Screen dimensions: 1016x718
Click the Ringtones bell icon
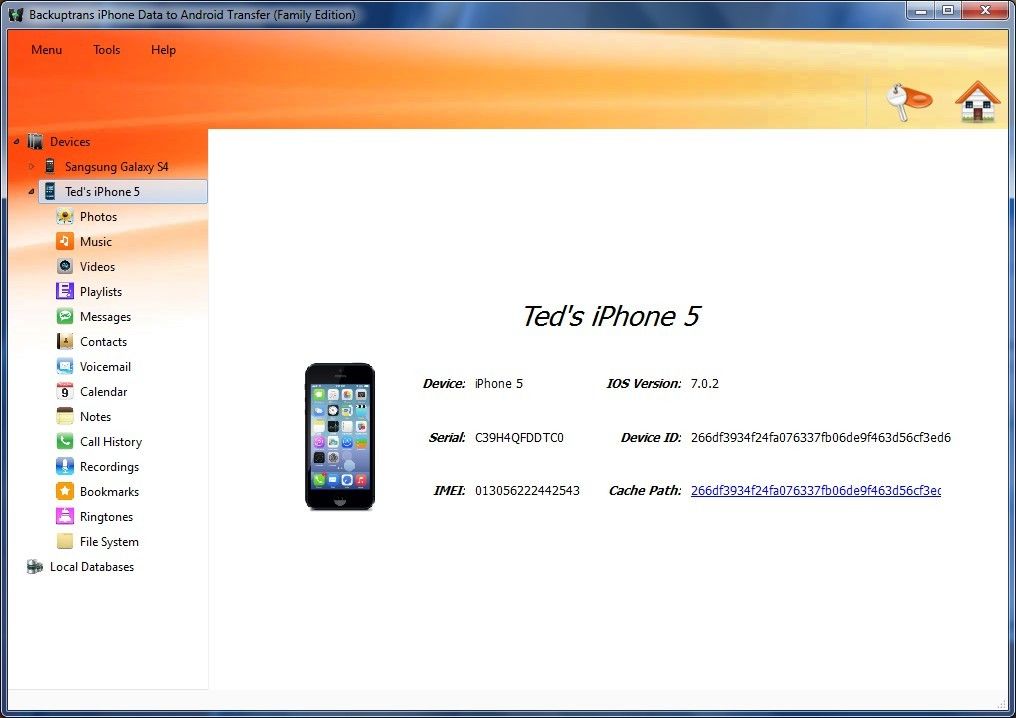point(65,516)
